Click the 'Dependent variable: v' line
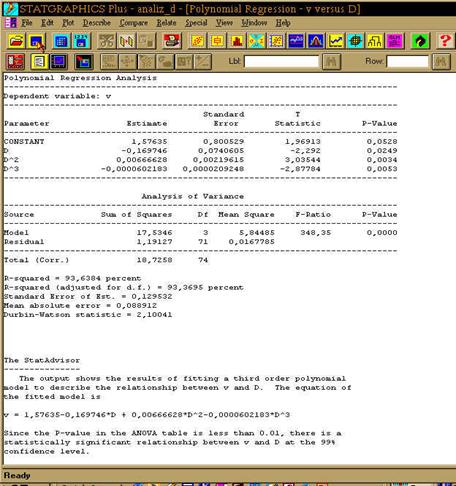Viewport: 456px width, 486px height. tap(57, 96)
